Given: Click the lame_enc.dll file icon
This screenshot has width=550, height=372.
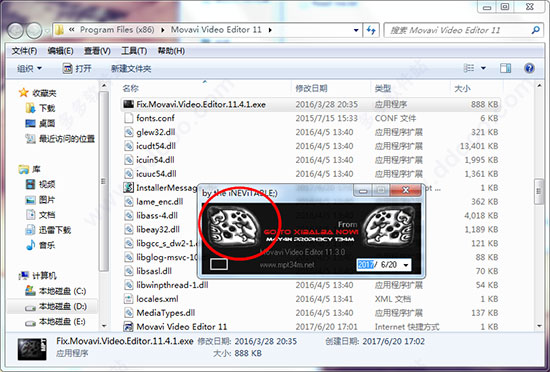Looking at the screenshot, I should click(x=129, y=202).
